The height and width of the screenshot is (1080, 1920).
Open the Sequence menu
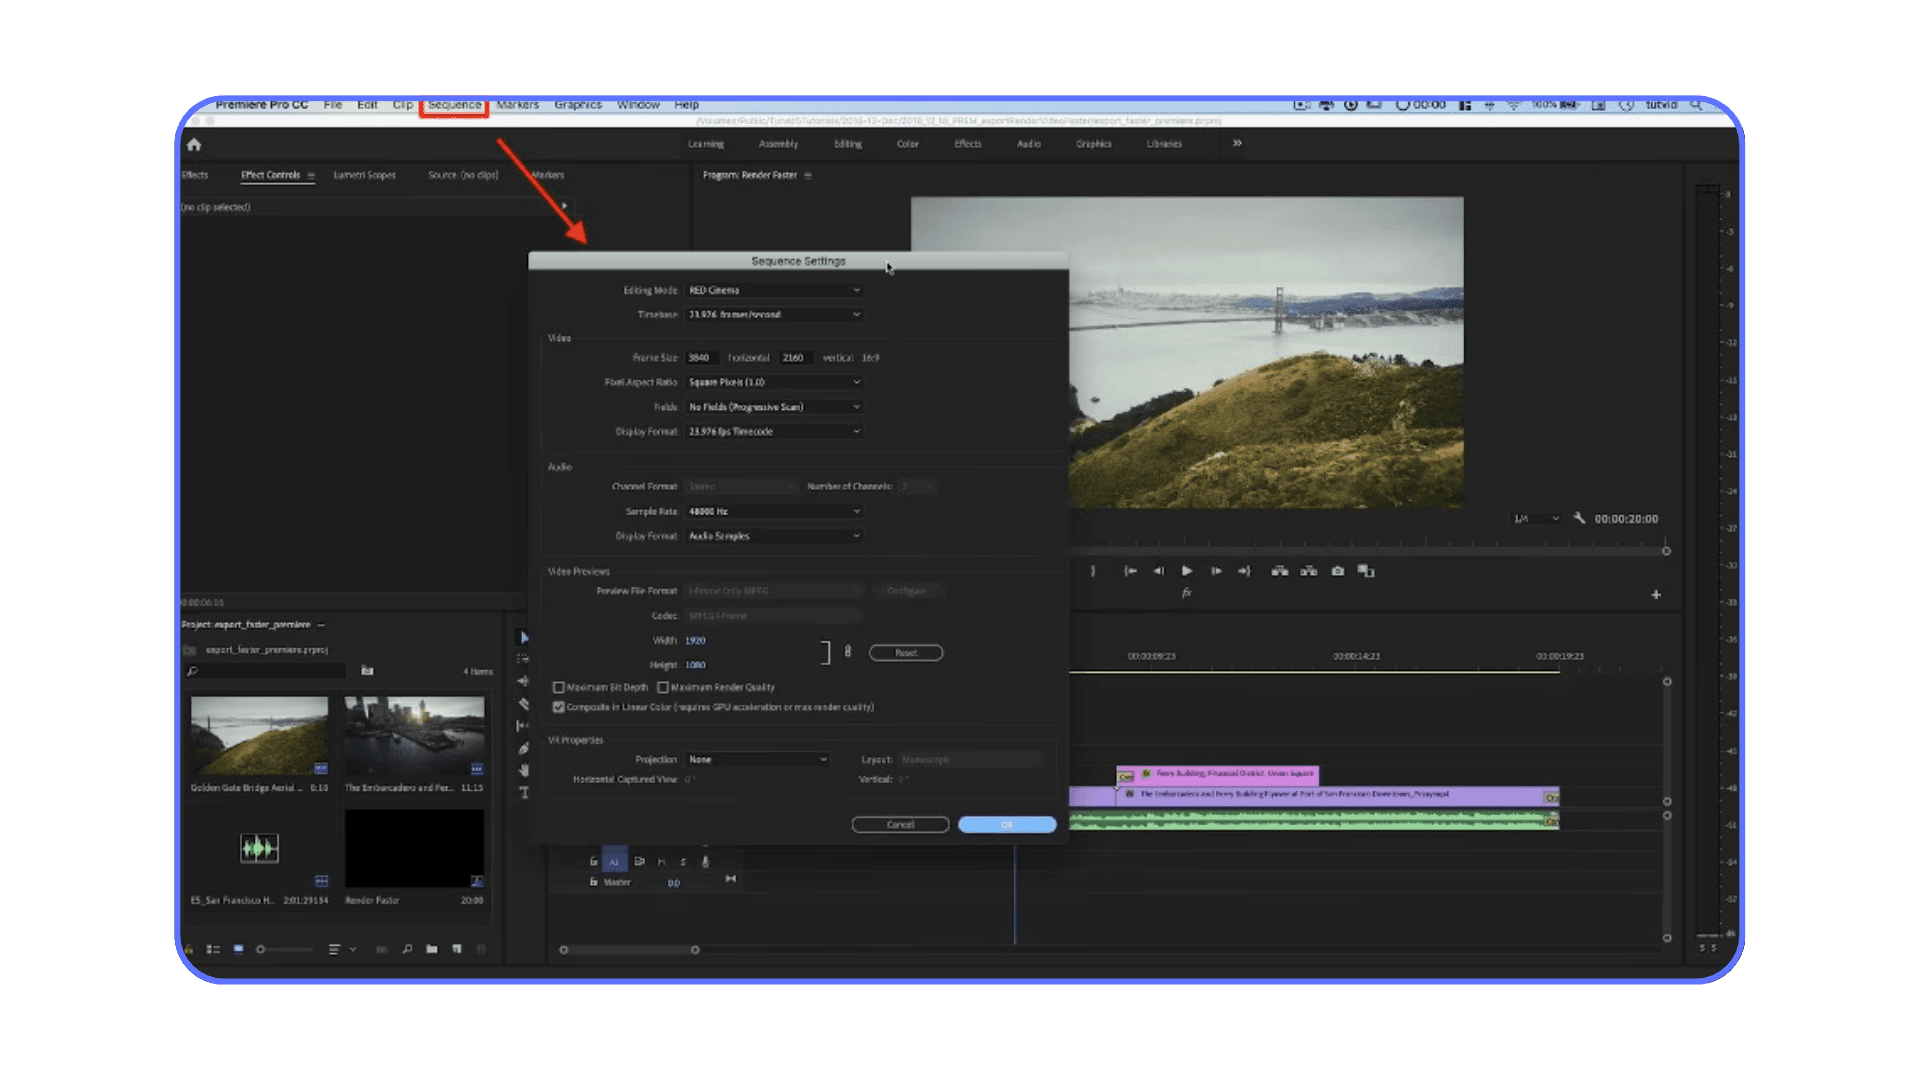click(454, 105)
